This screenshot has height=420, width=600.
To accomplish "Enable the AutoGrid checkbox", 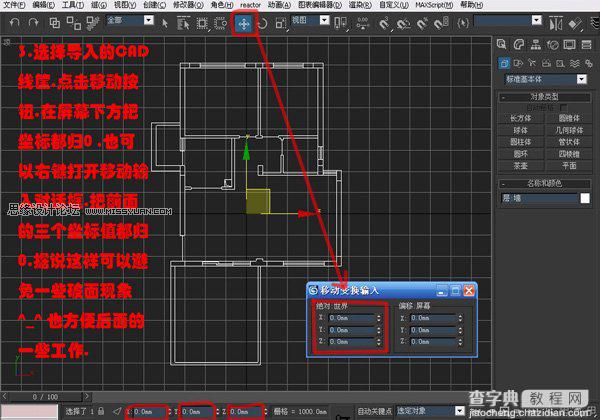I will click(x=563, y=108).
